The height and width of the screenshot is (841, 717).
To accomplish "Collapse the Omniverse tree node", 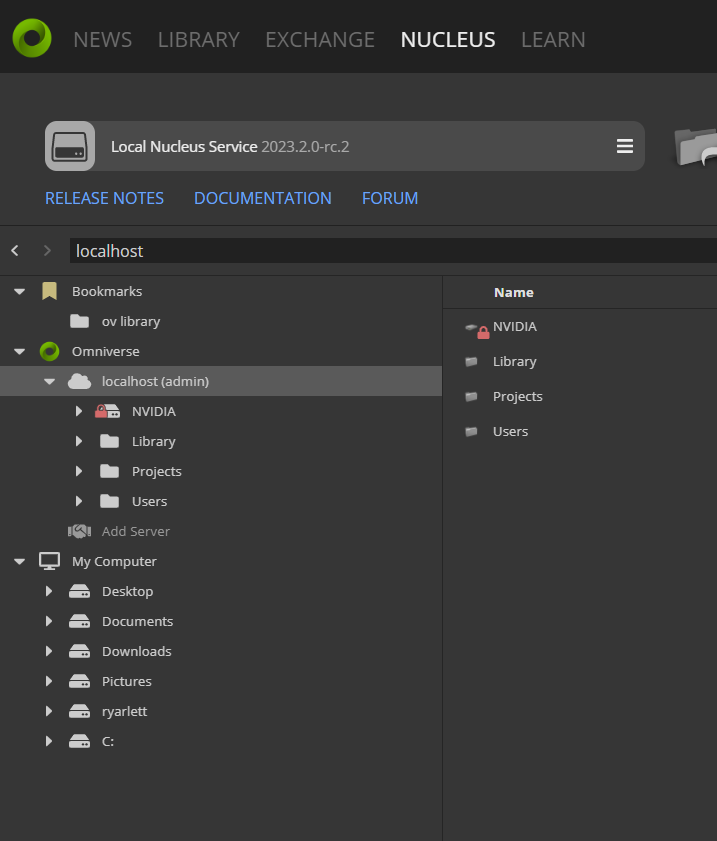I will pos(19,352).
